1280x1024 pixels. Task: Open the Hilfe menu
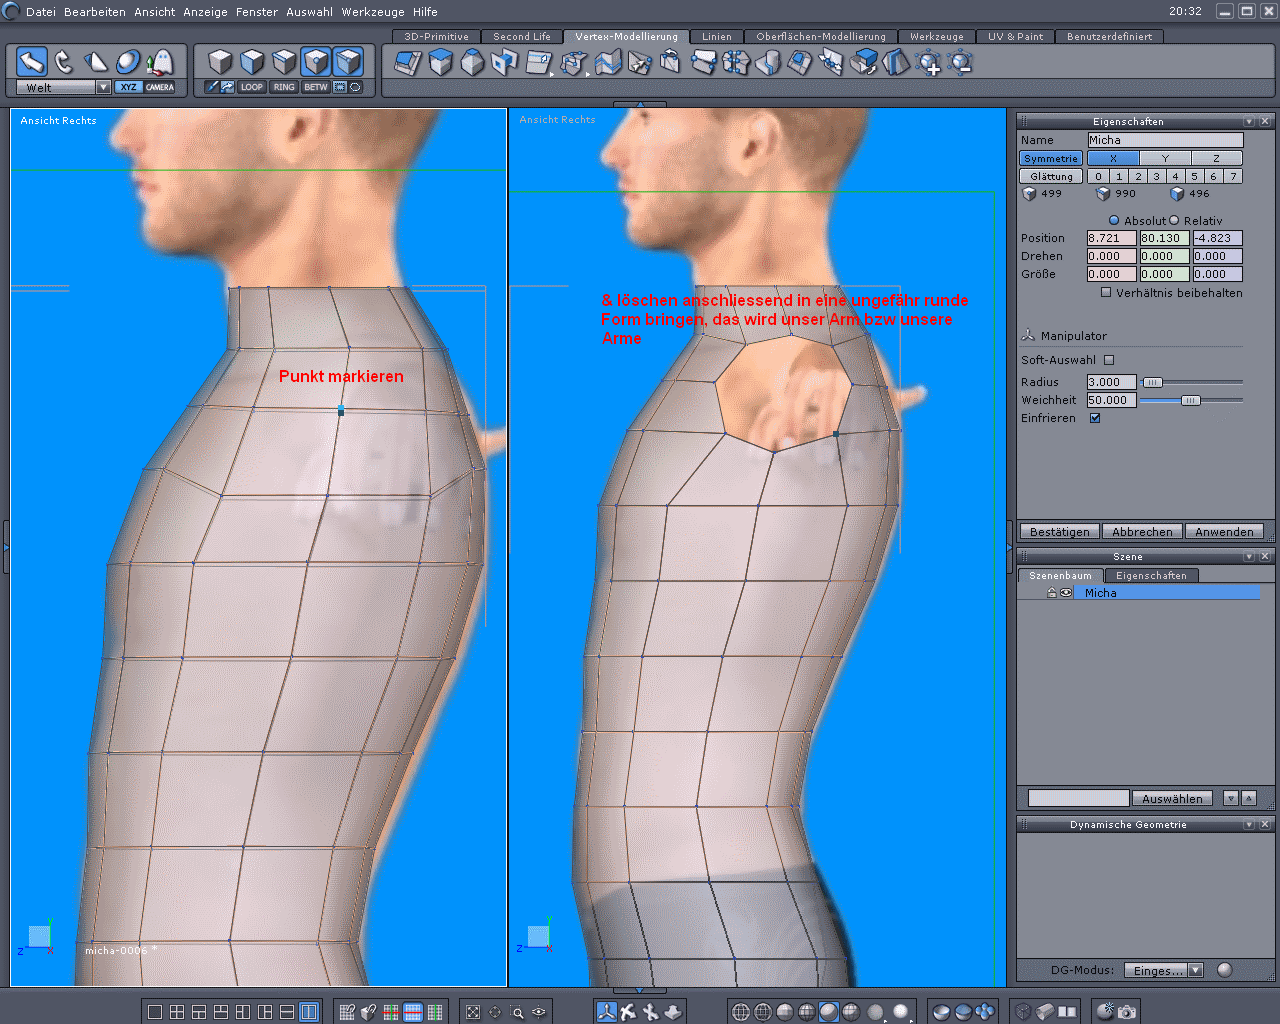425,12
